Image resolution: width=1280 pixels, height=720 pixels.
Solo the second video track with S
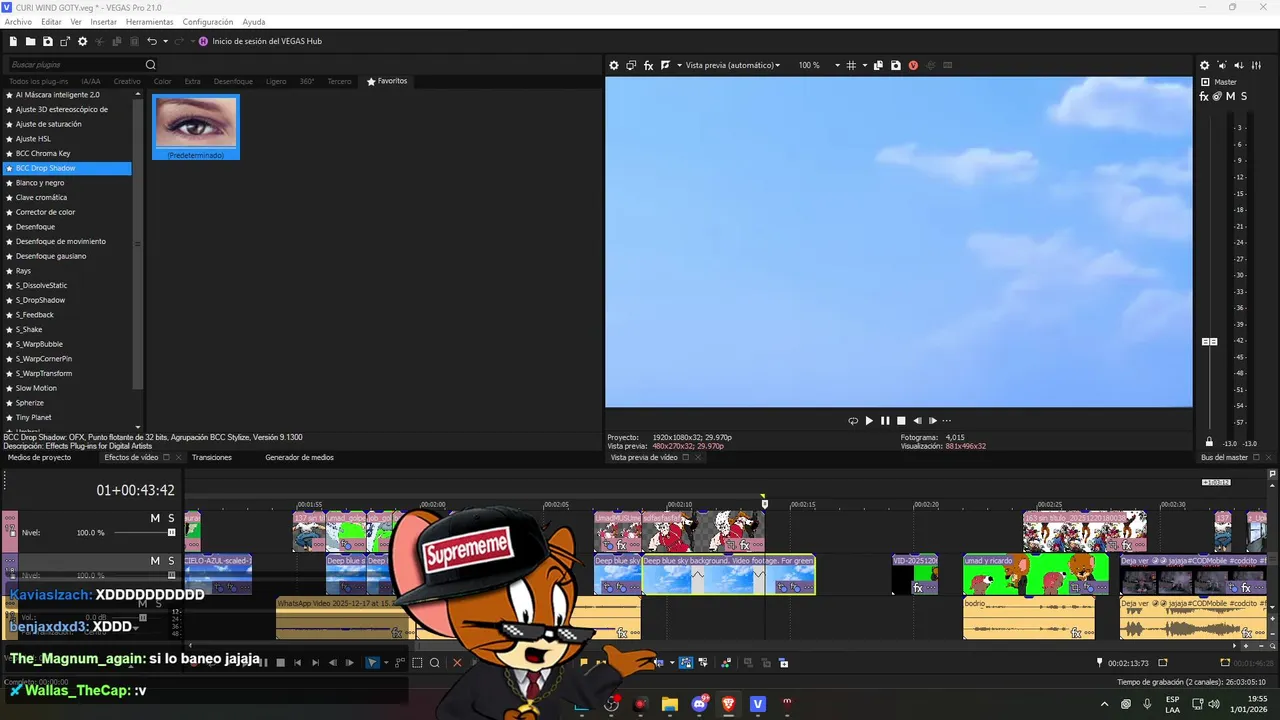coord(171,561)
